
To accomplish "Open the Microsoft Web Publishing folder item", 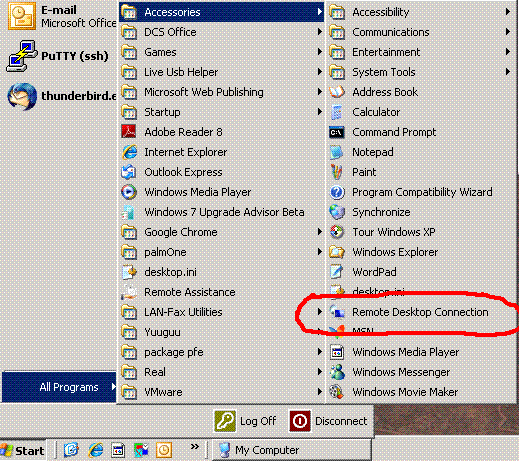I will click(x=221, y=92).
